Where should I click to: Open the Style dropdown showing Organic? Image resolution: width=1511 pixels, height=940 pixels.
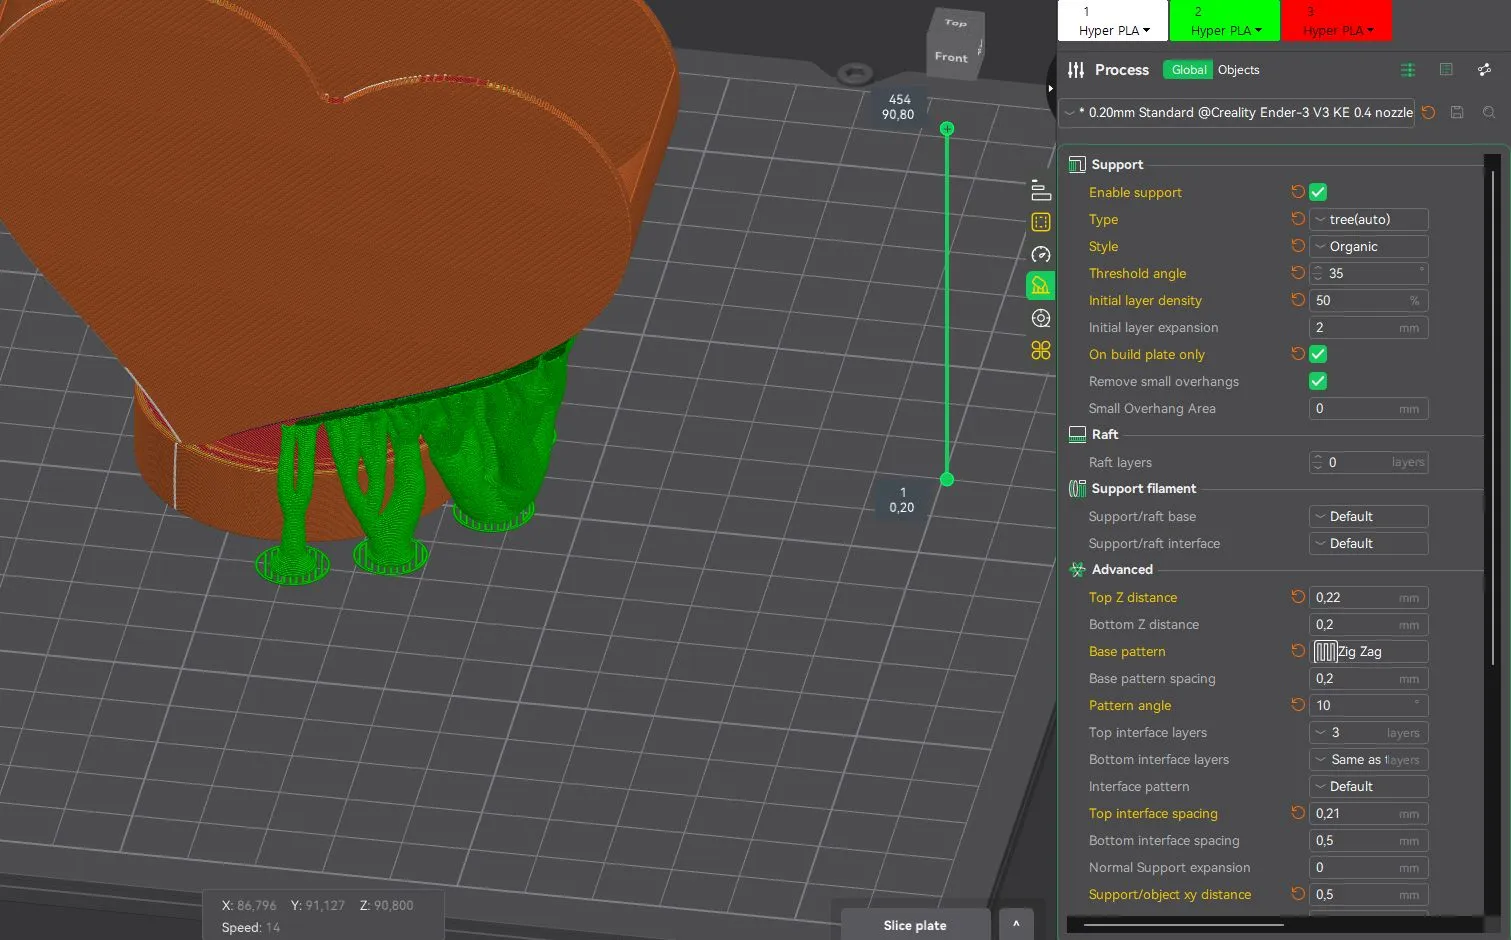pyautogui.click(x=1368, y=246)
